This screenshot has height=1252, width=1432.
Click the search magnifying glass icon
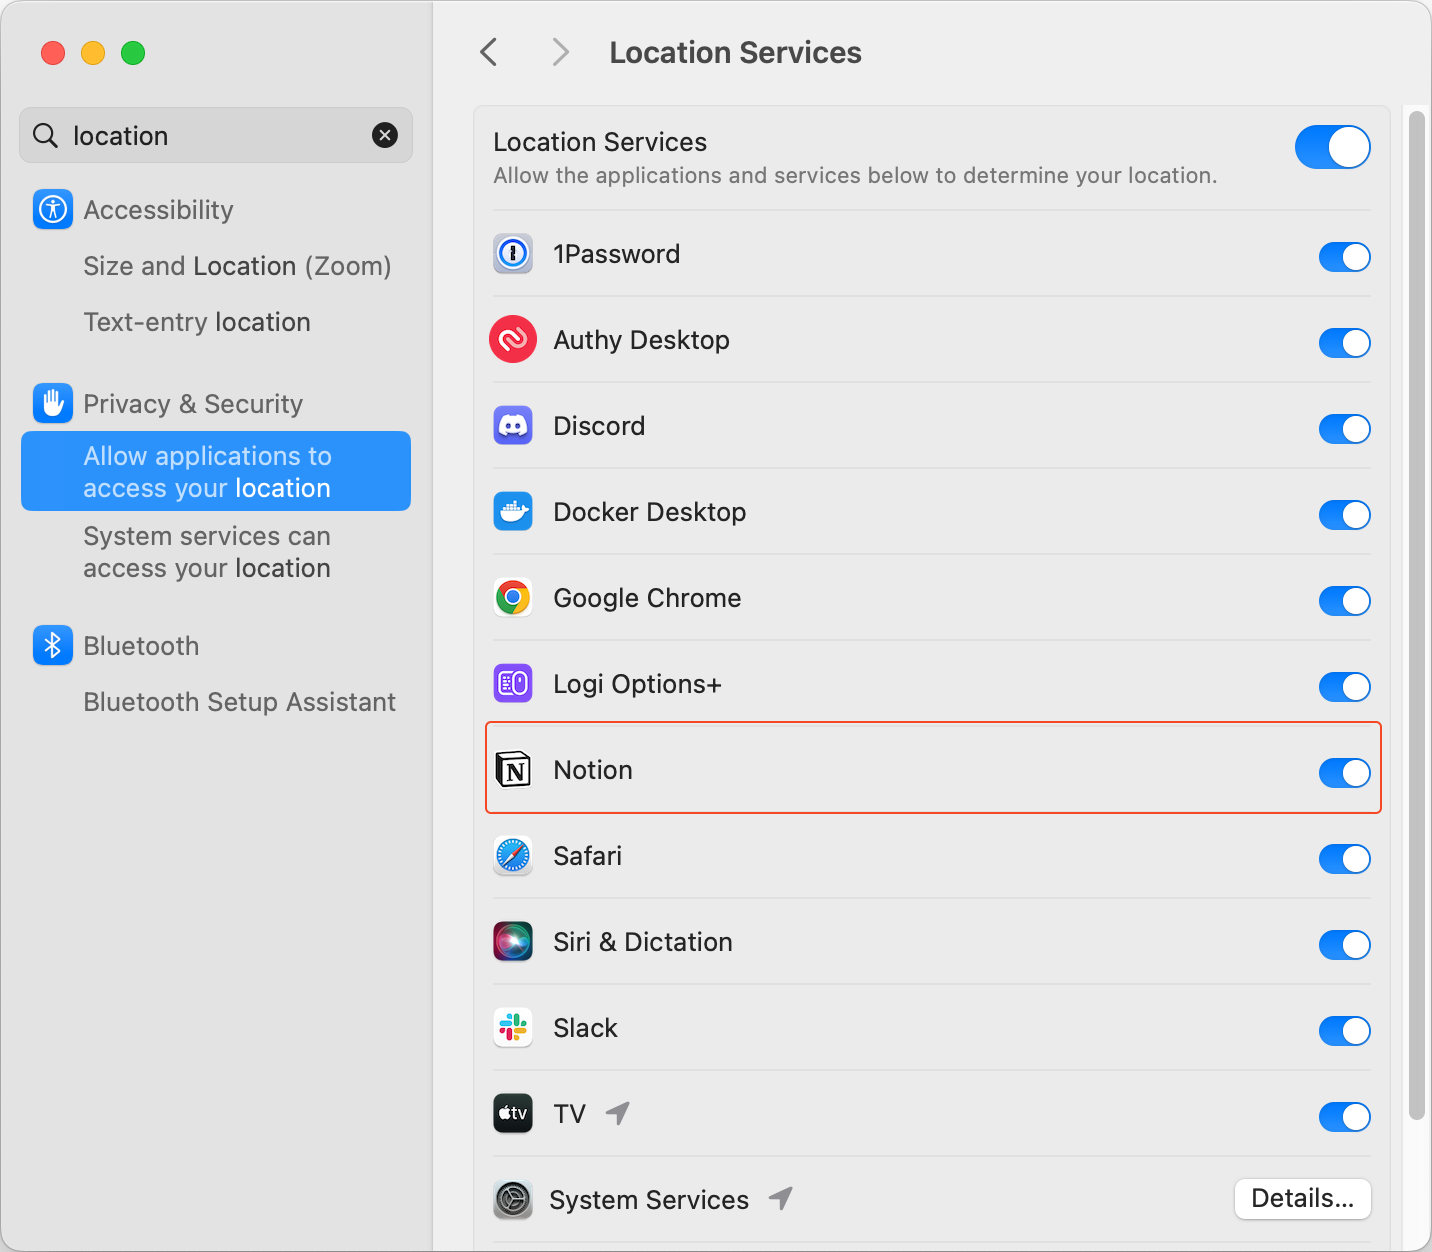(45, 135)
